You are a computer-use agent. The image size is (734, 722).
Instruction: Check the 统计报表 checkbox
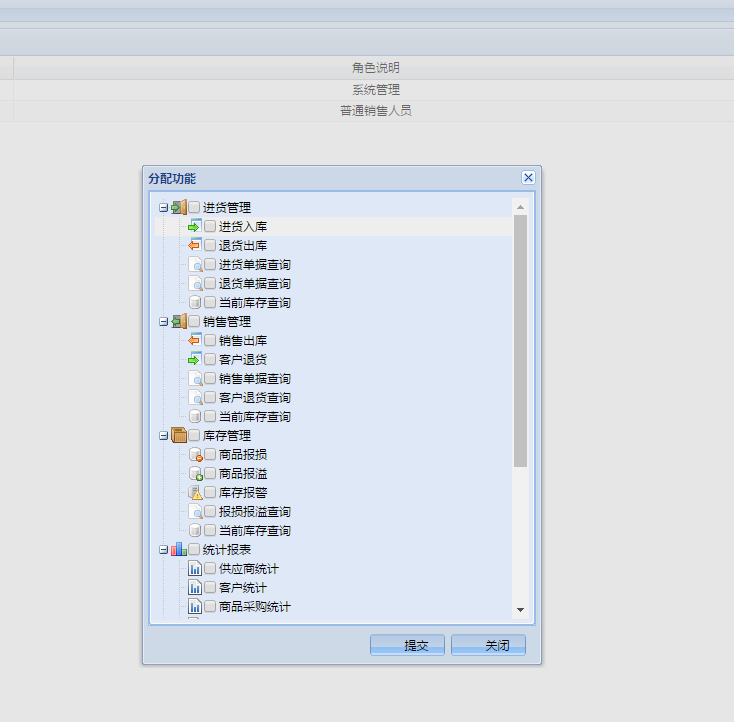point(194,549)
